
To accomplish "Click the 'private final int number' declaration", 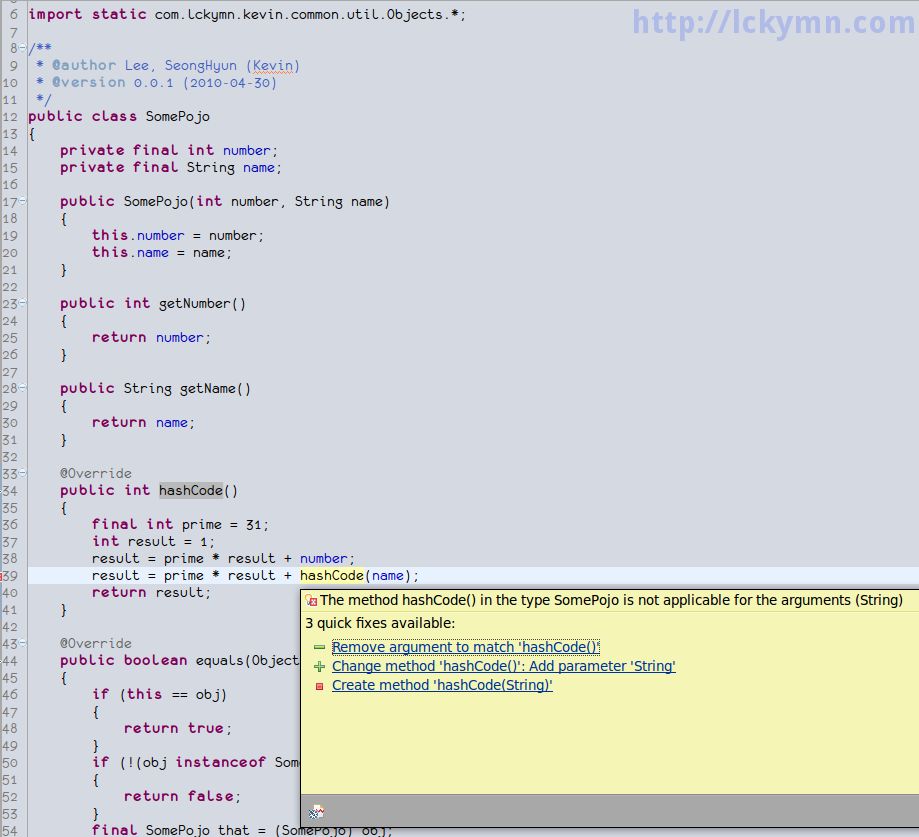I will 169,150.
